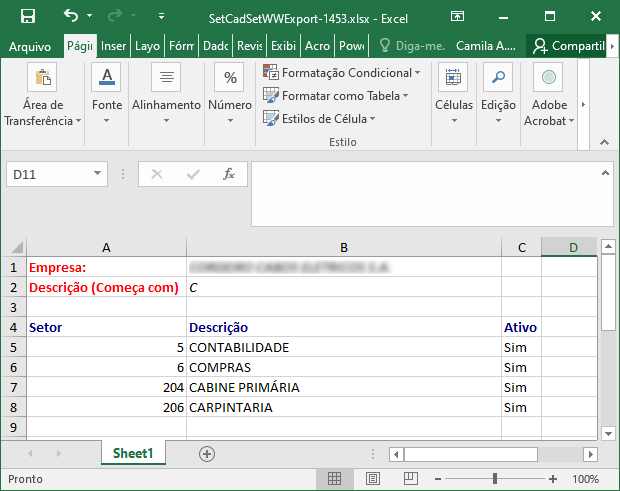Open Estilos de Célula dropdown
The width and height of the screenshot is (620, 491).
(319, 119)
